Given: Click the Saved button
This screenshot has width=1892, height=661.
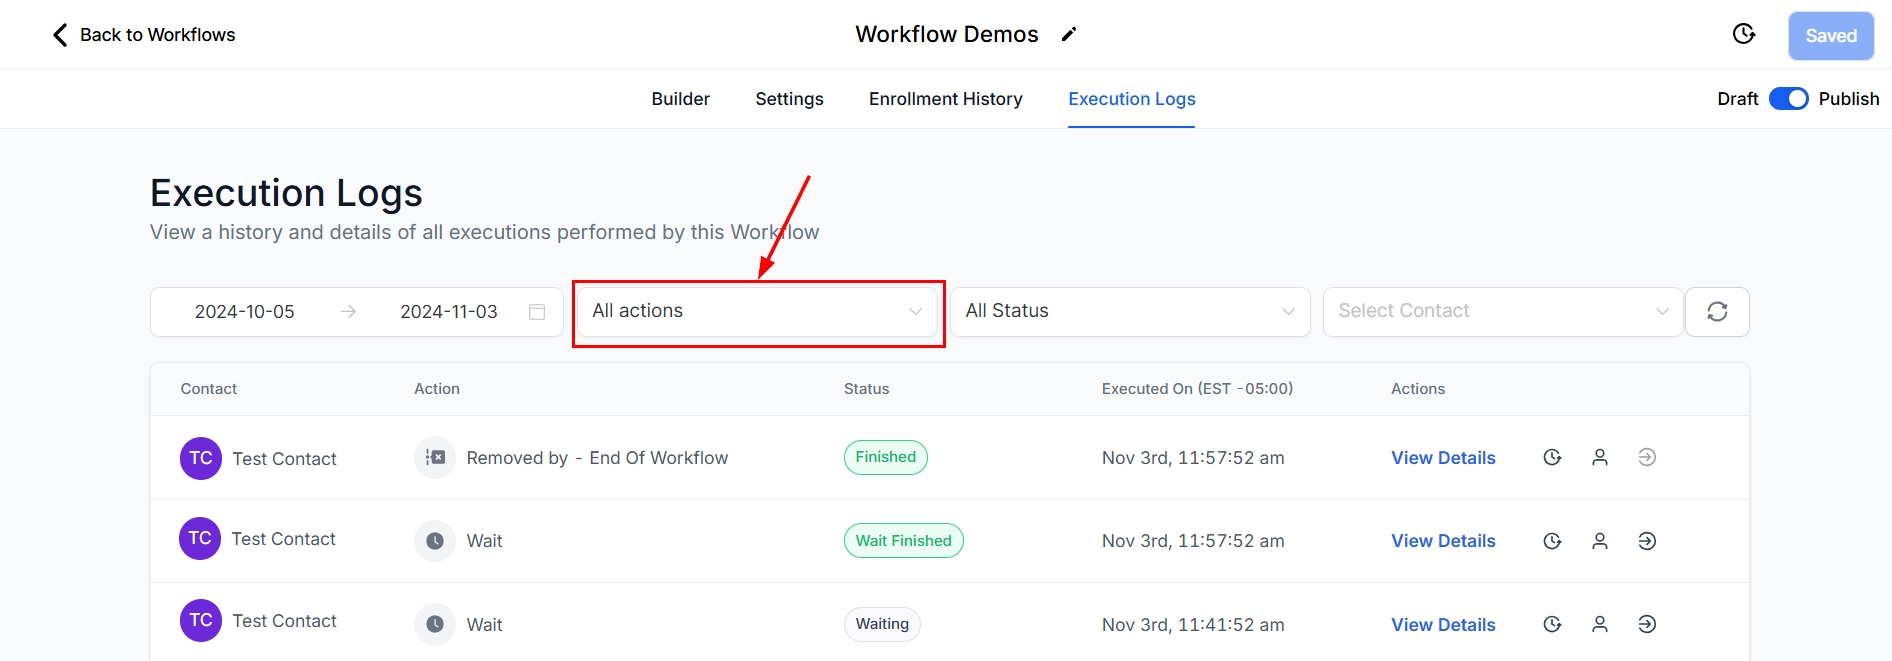Looking at the screenshot, I should tap(1830, 36).
